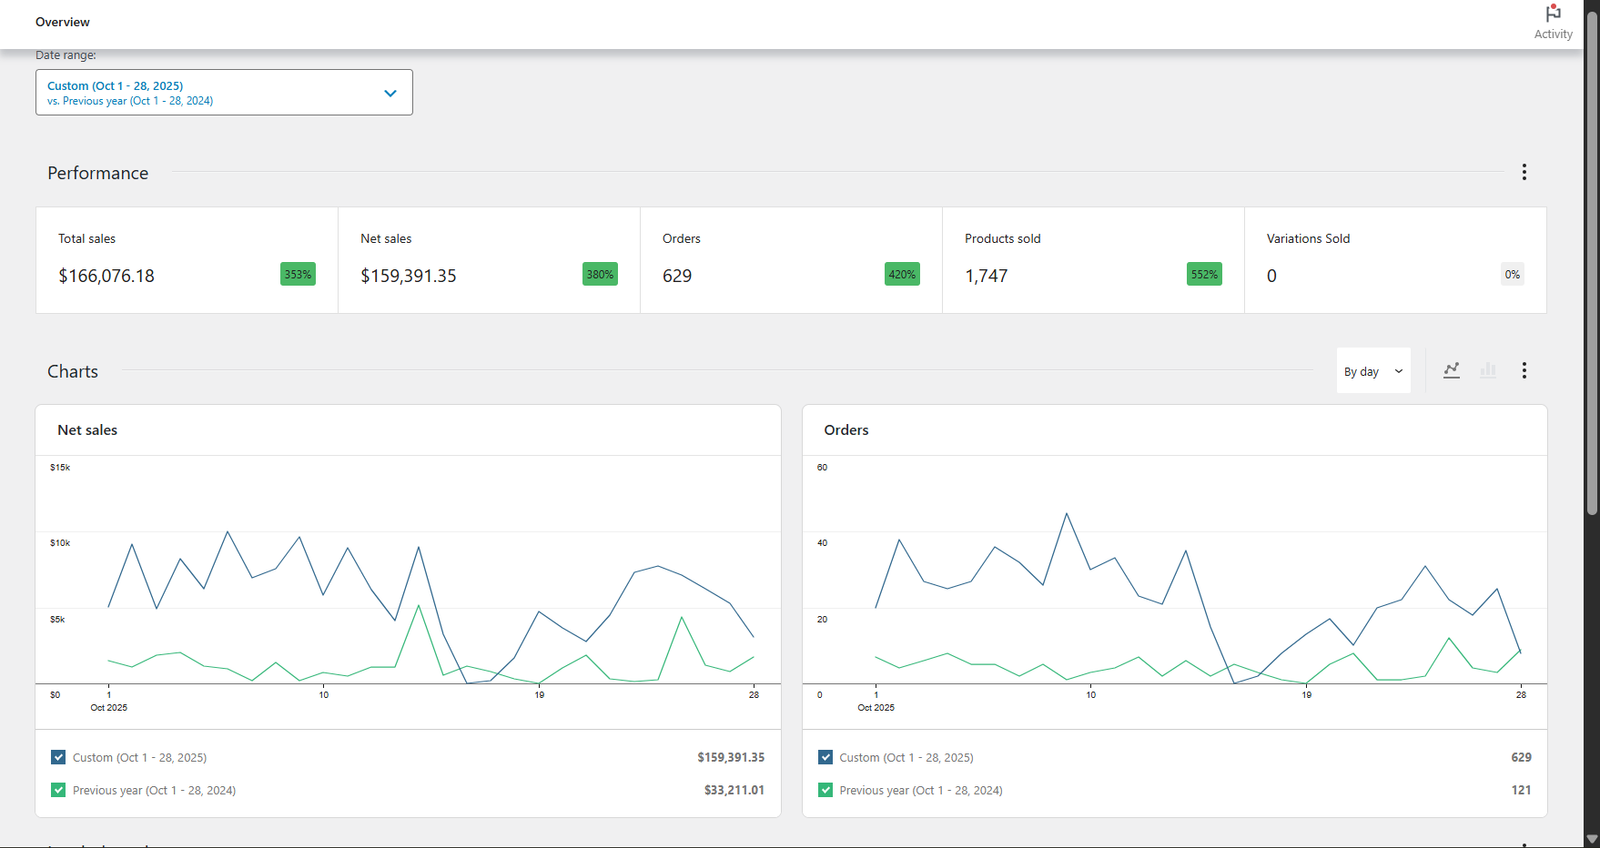Viewport: 1600px width, 848px height.
Task: Click the Overview page title
Action: pos(62,22)
